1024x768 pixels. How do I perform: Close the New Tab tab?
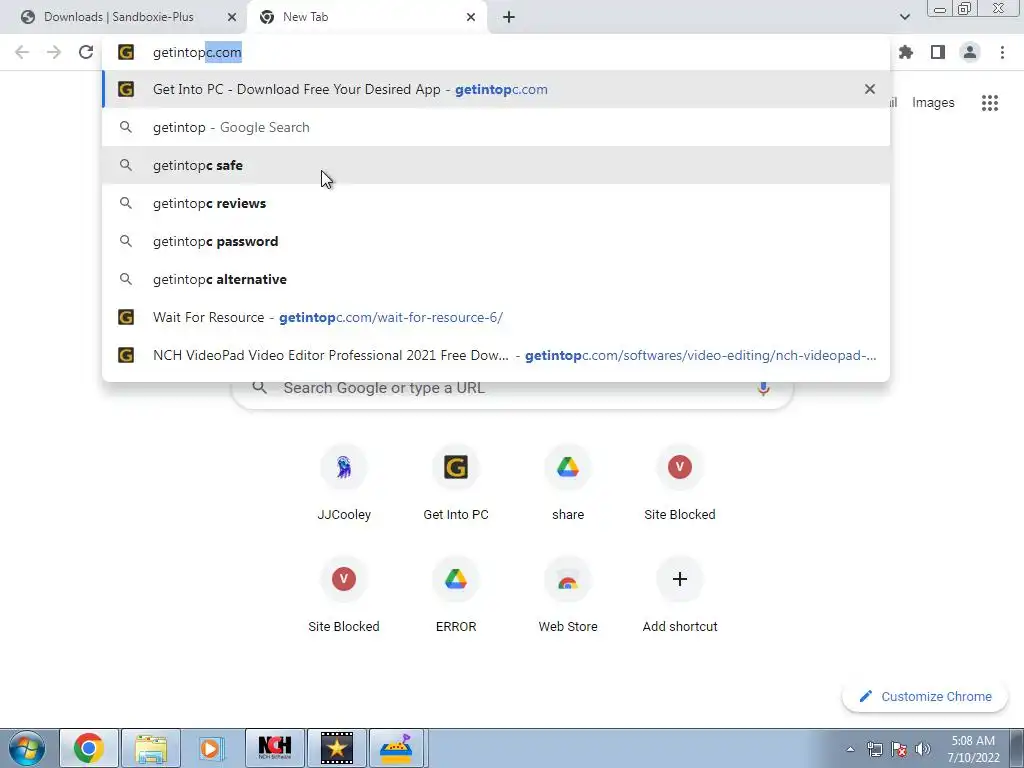(471, 17)
